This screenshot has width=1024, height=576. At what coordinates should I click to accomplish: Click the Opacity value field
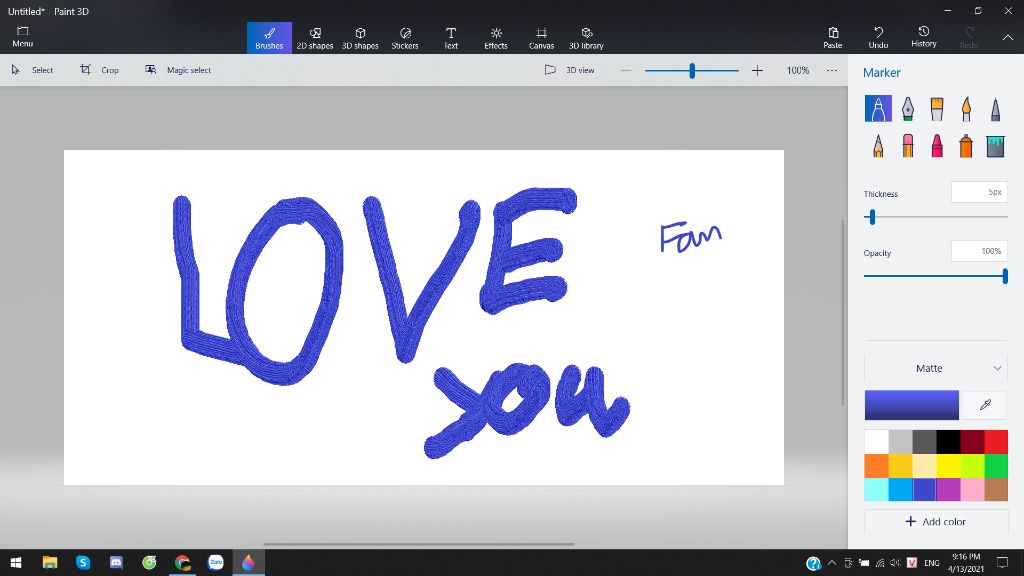(979, 251)
